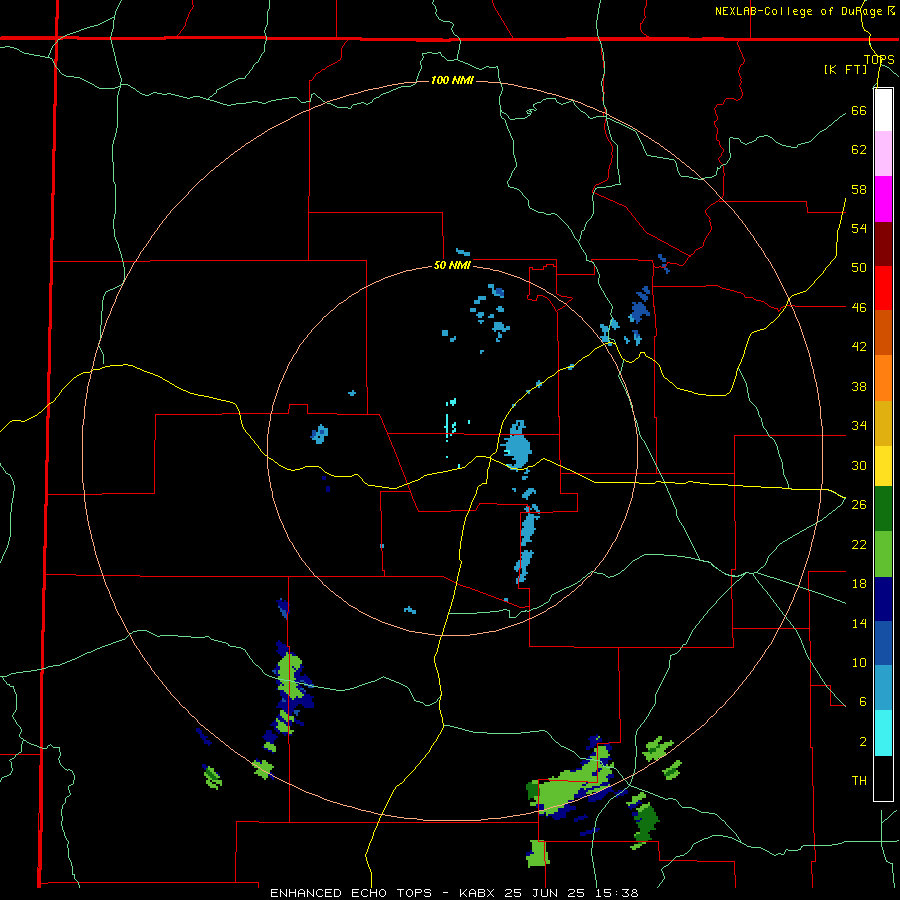
Task: Click the 38 scale value
Action: pos(859,386)
